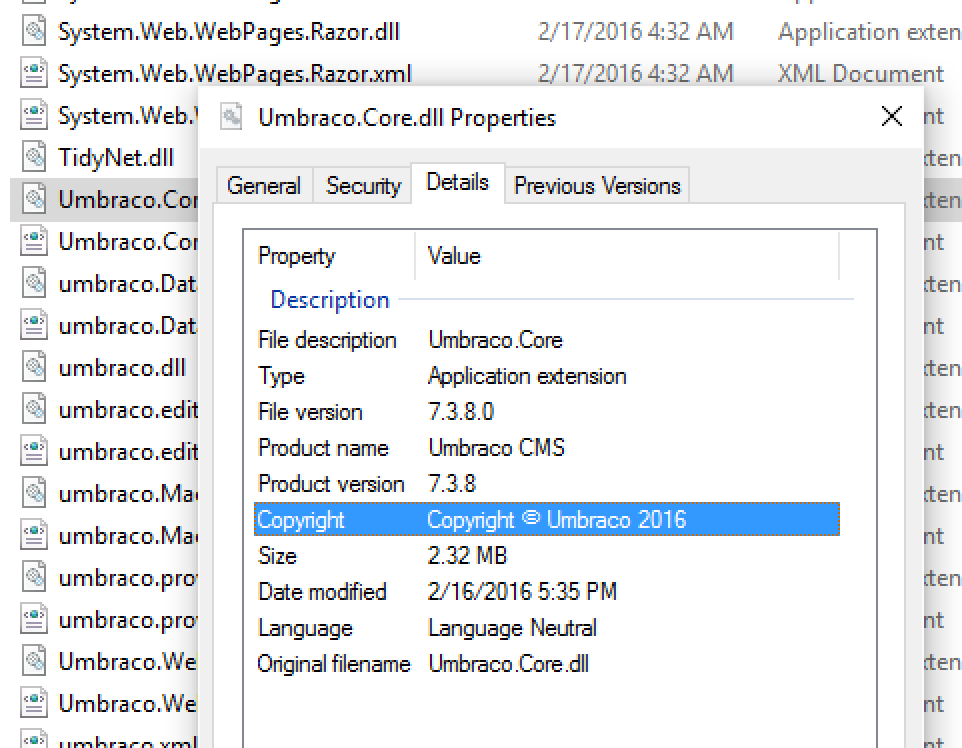Select the Size property row
This screenshot has width=962, height=748.
(x=547, y=555)
